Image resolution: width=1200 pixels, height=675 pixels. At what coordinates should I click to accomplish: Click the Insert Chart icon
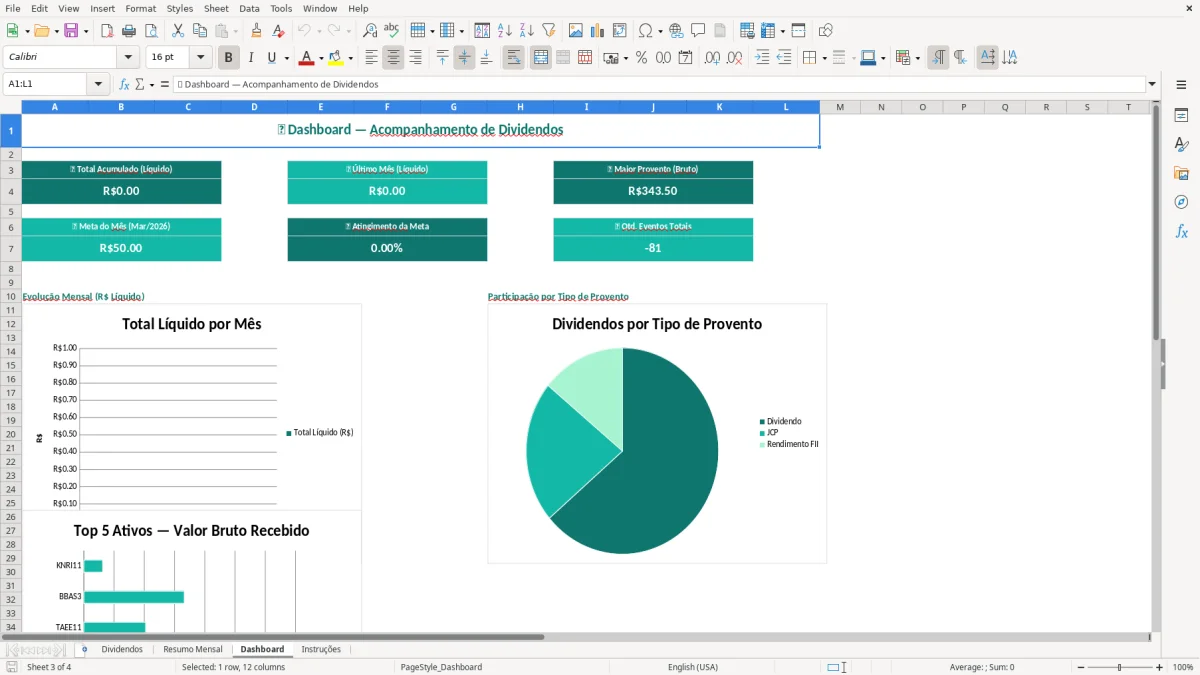point(597,31)
